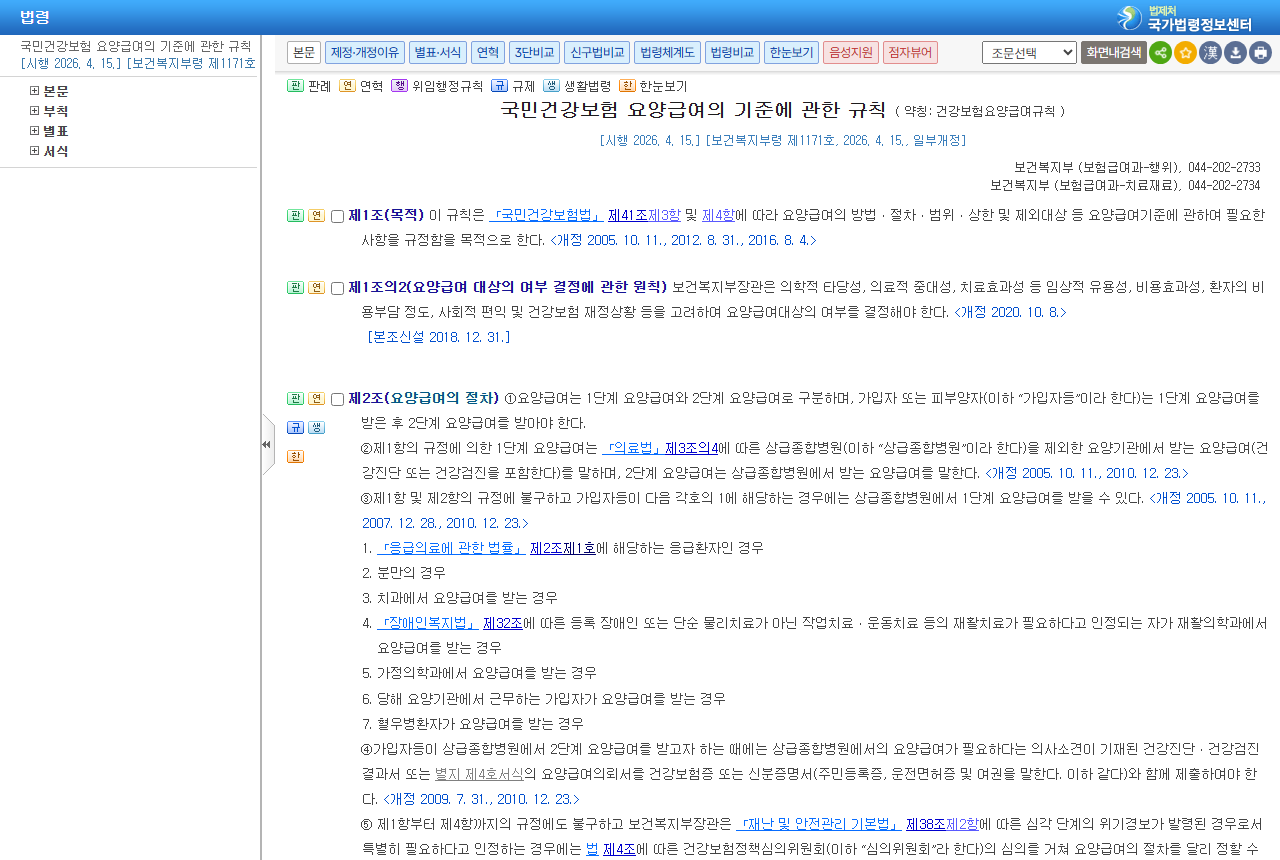Click 연 icon beside 제1조의2

[x=316, y=287]
